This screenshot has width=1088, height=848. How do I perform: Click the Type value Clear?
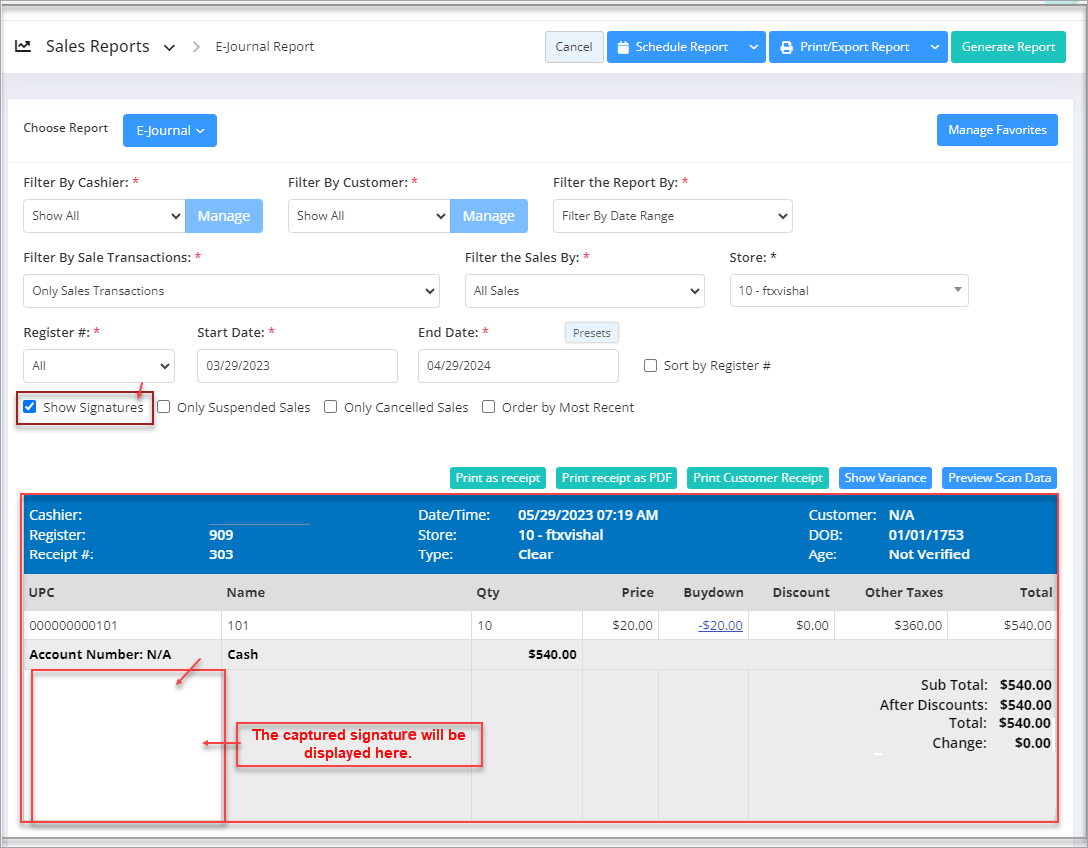point(536,554)
